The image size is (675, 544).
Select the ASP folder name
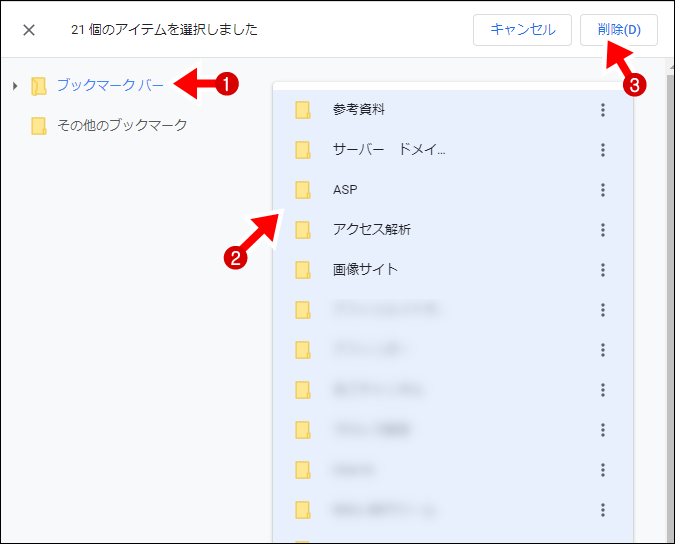tap(345, 190)
